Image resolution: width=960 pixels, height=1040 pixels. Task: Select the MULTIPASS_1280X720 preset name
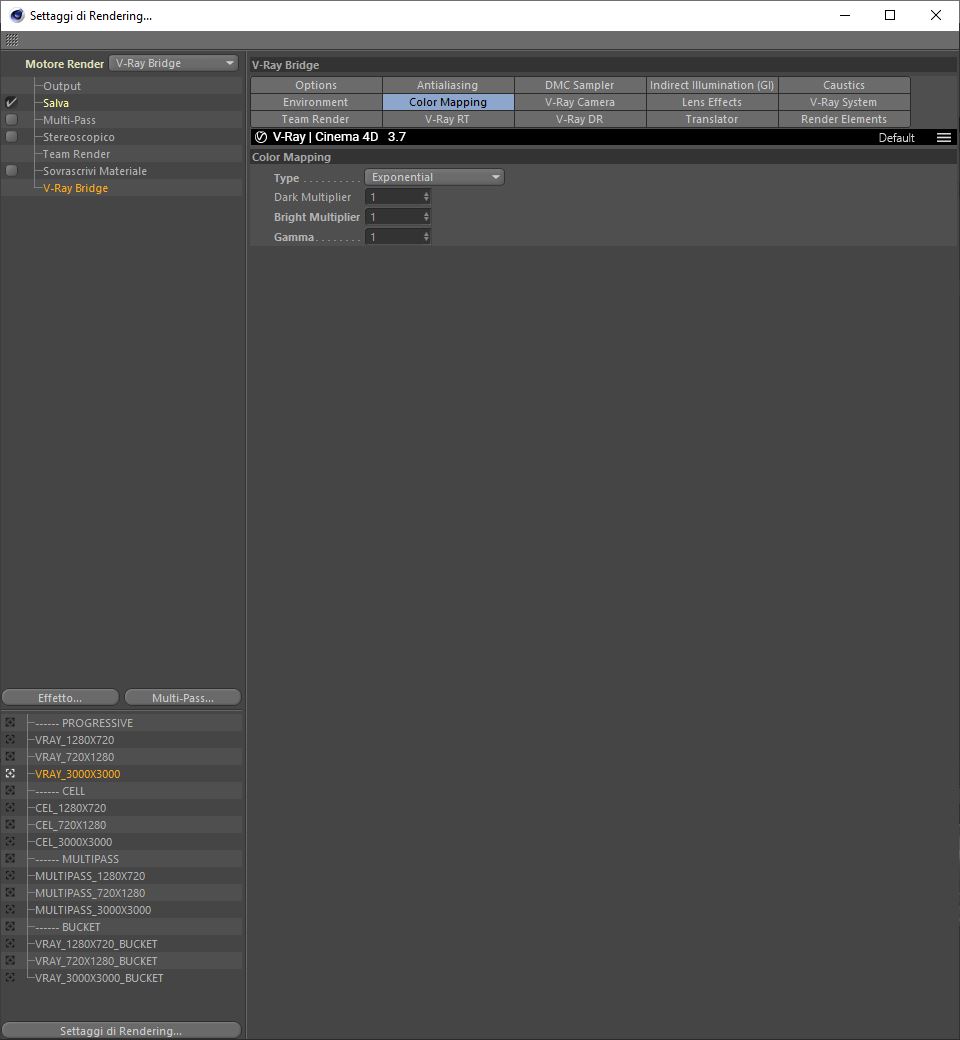coord(90,876)
